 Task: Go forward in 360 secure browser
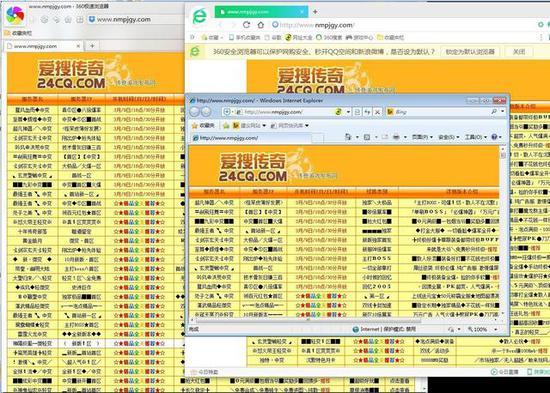point(233,25)
